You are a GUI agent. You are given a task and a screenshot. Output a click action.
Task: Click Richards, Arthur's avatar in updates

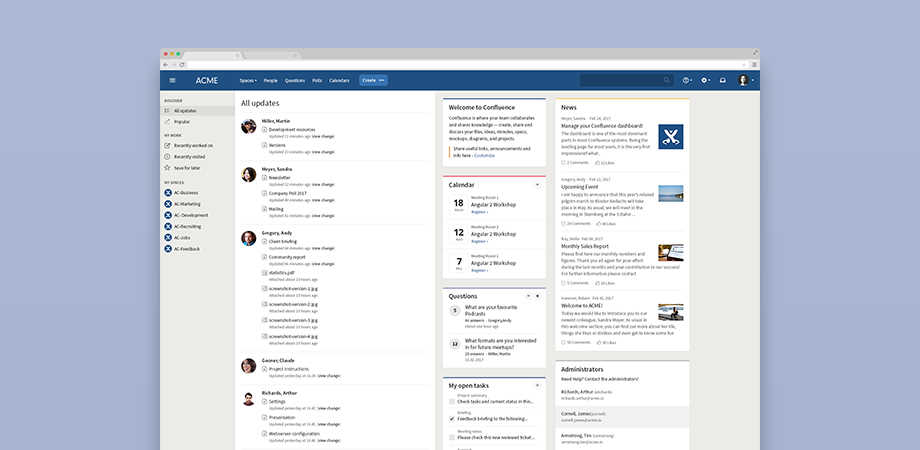click(249, 398)
